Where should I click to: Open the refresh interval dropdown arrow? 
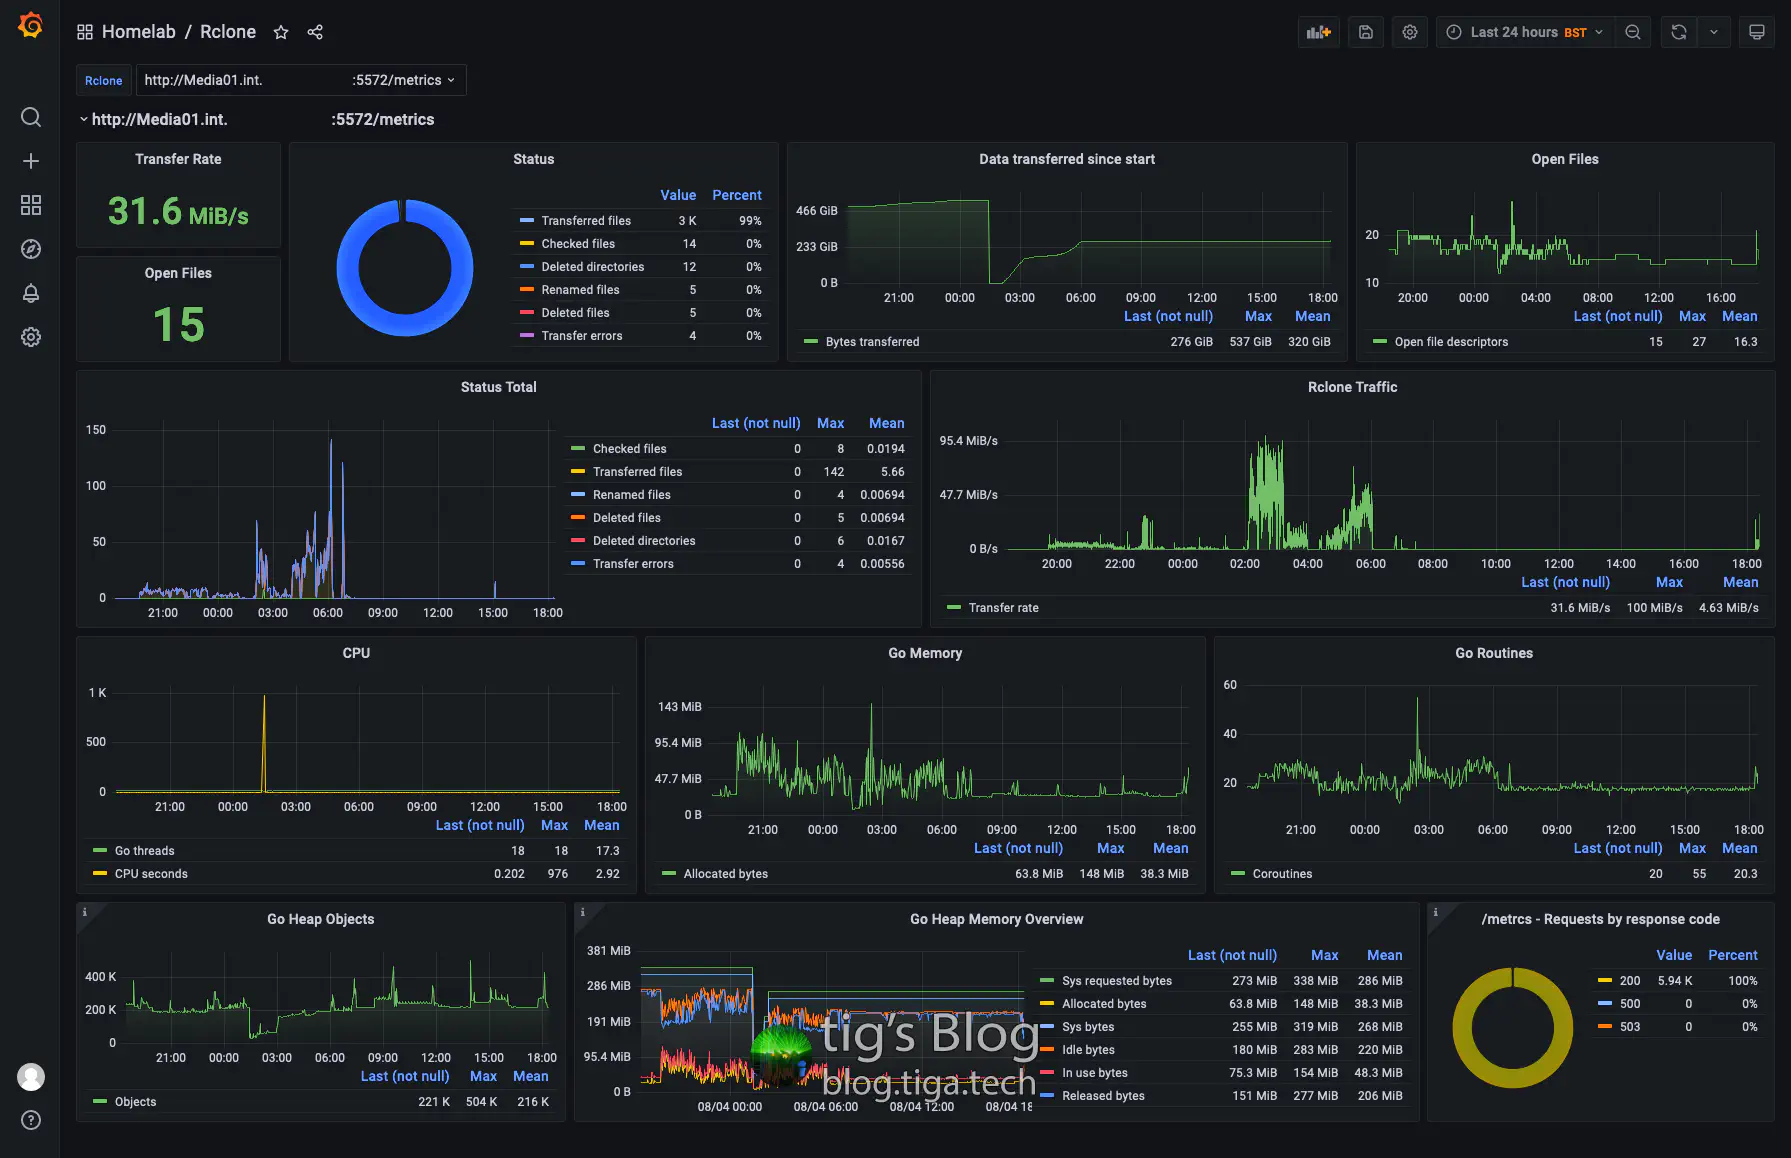click(1714, 32)
